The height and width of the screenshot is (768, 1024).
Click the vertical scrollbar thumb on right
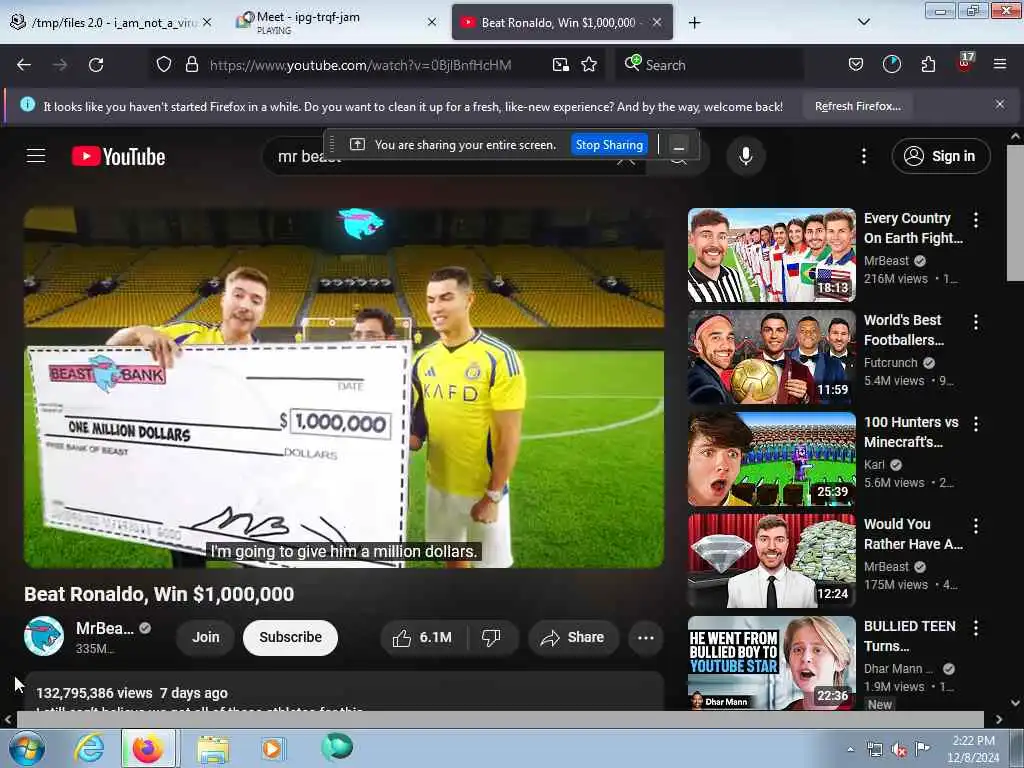tap(1015, 213)
